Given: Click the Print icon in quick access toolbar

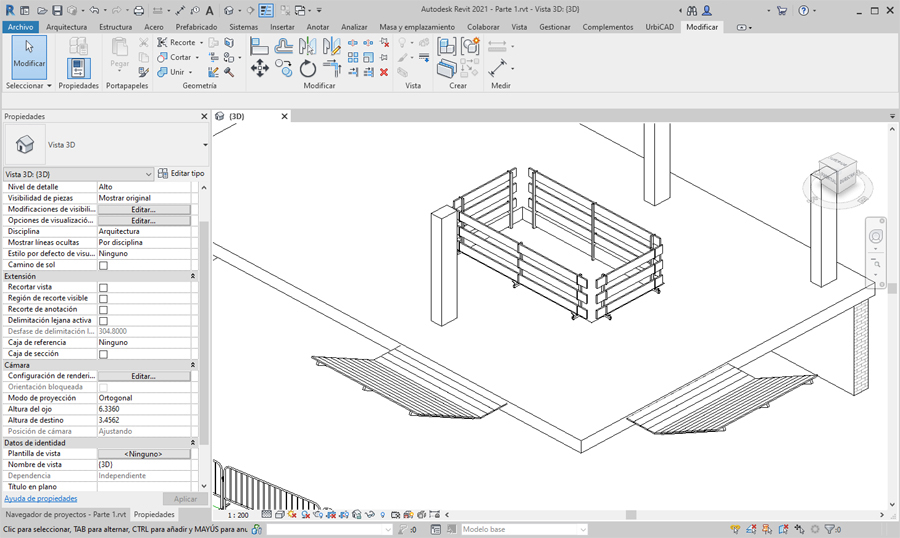Looking at the screenshot, I should (139, 11).
